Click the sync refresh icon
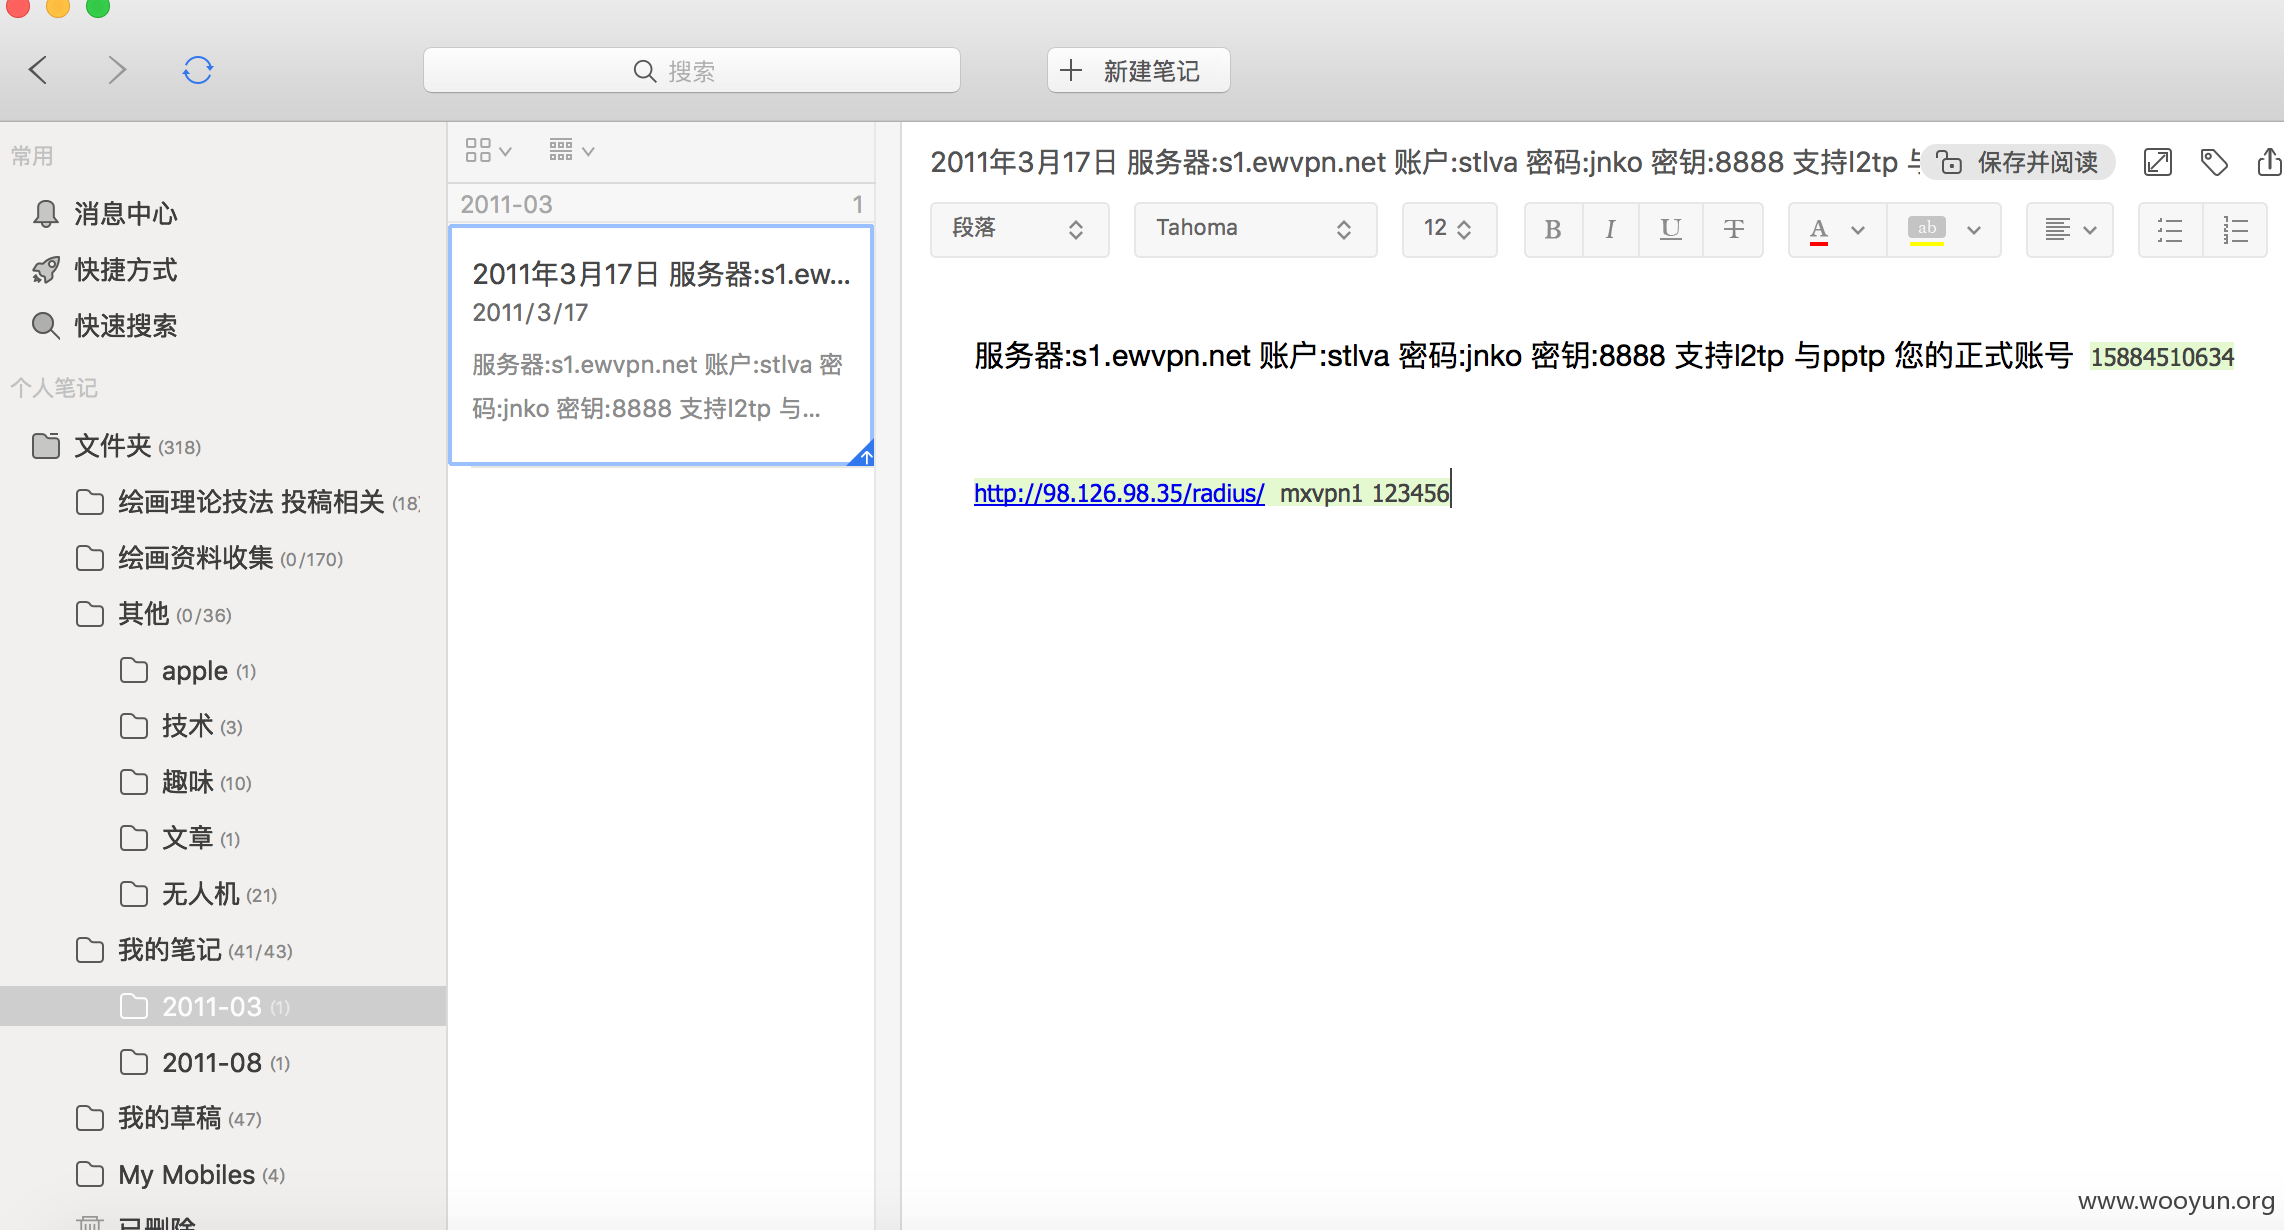The width and height of the screenshot is (2284, 1230). [198, 70]
